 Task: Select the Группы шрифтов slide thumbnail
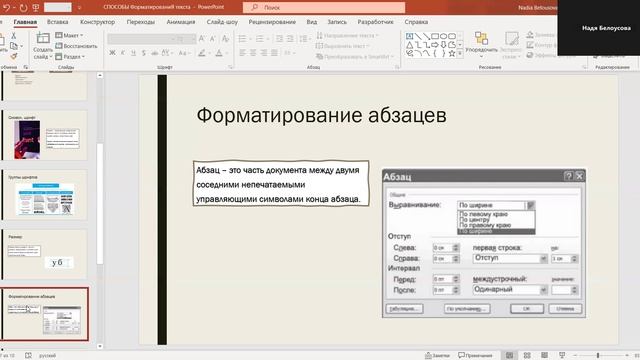point(45,196)
